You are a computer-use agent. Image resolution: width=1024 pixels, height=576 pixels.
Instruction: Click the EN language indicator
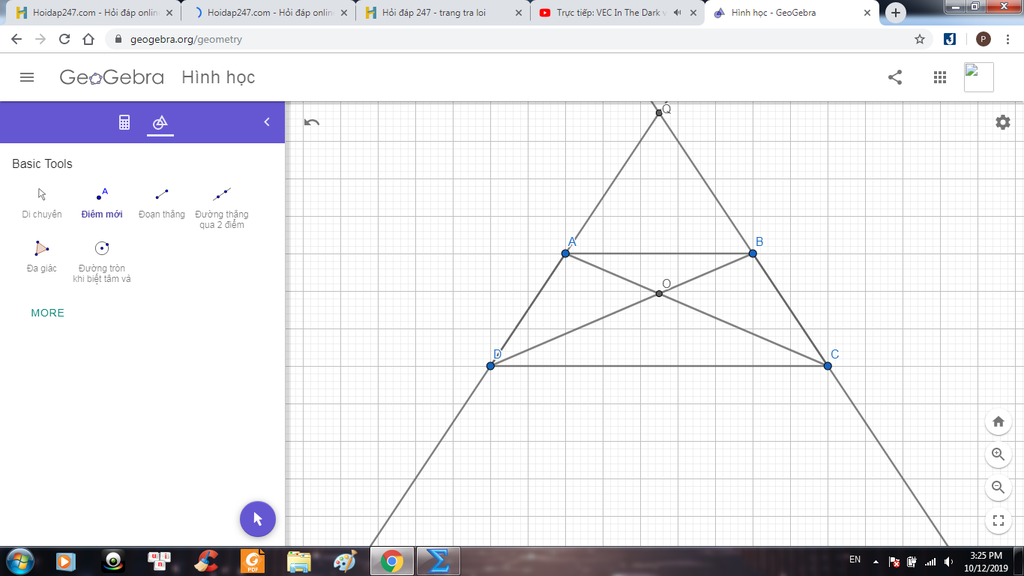click(854, 560)
